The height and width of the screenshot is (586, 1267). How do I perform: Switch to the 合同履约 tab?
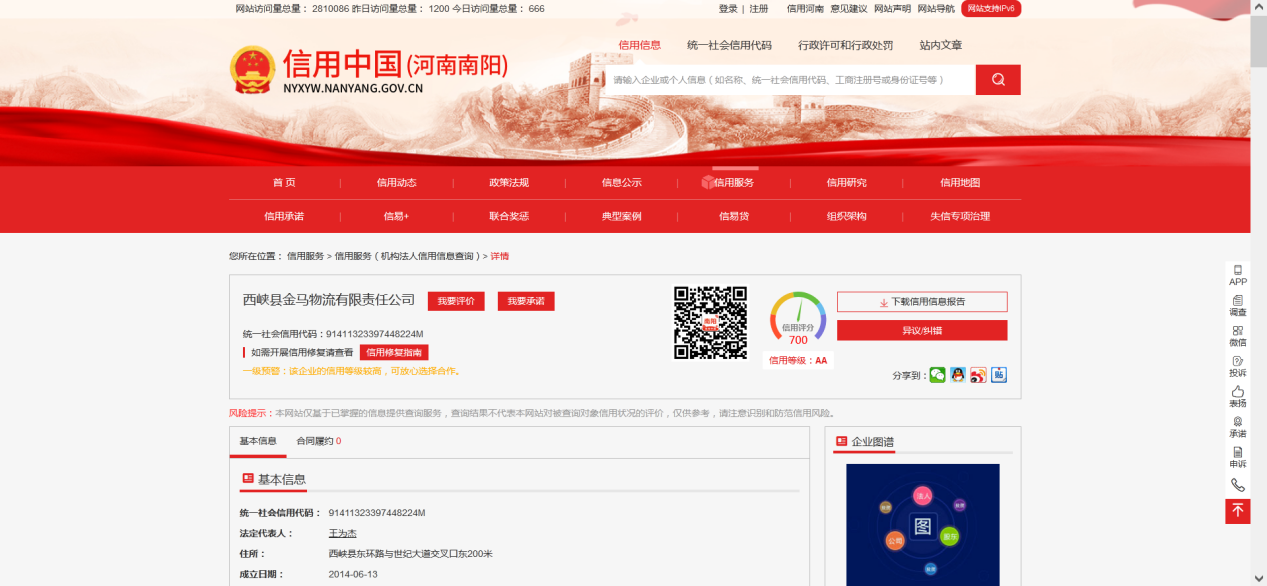(319, 441)
